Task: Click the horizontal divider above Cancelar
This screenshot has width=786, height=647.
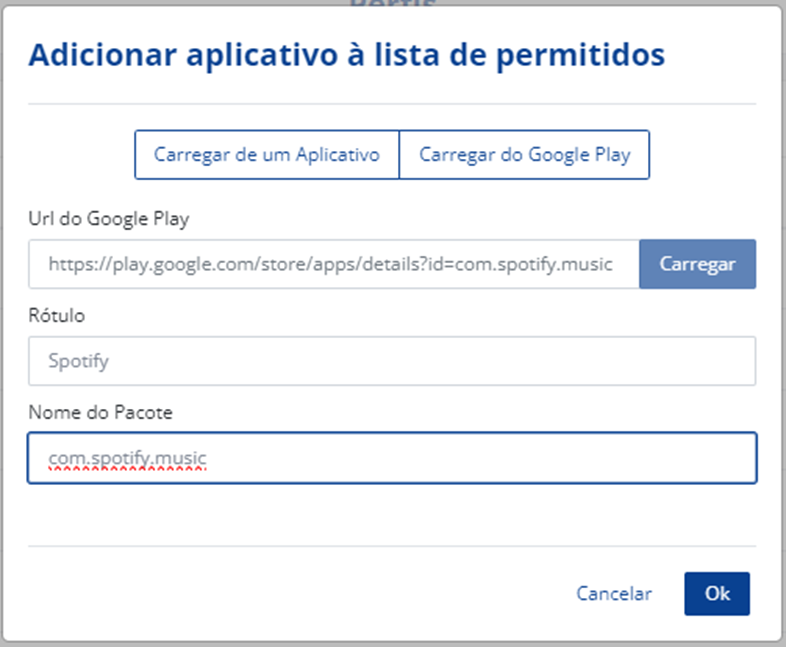Action: 392,546
